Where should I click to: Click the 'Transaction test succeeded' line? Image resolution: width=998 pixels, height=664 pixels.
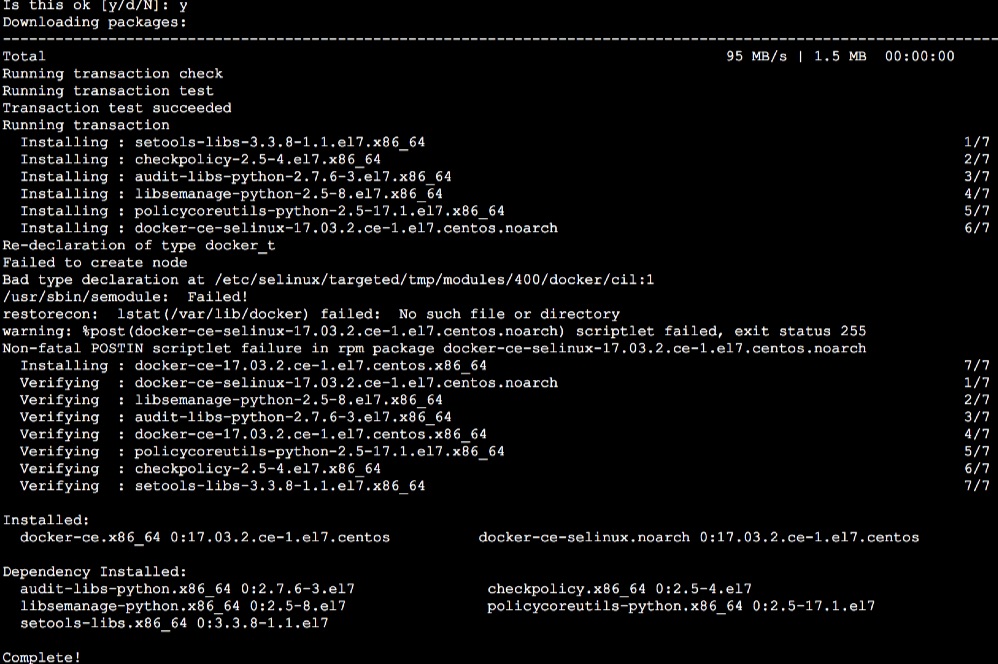[117, 108]
